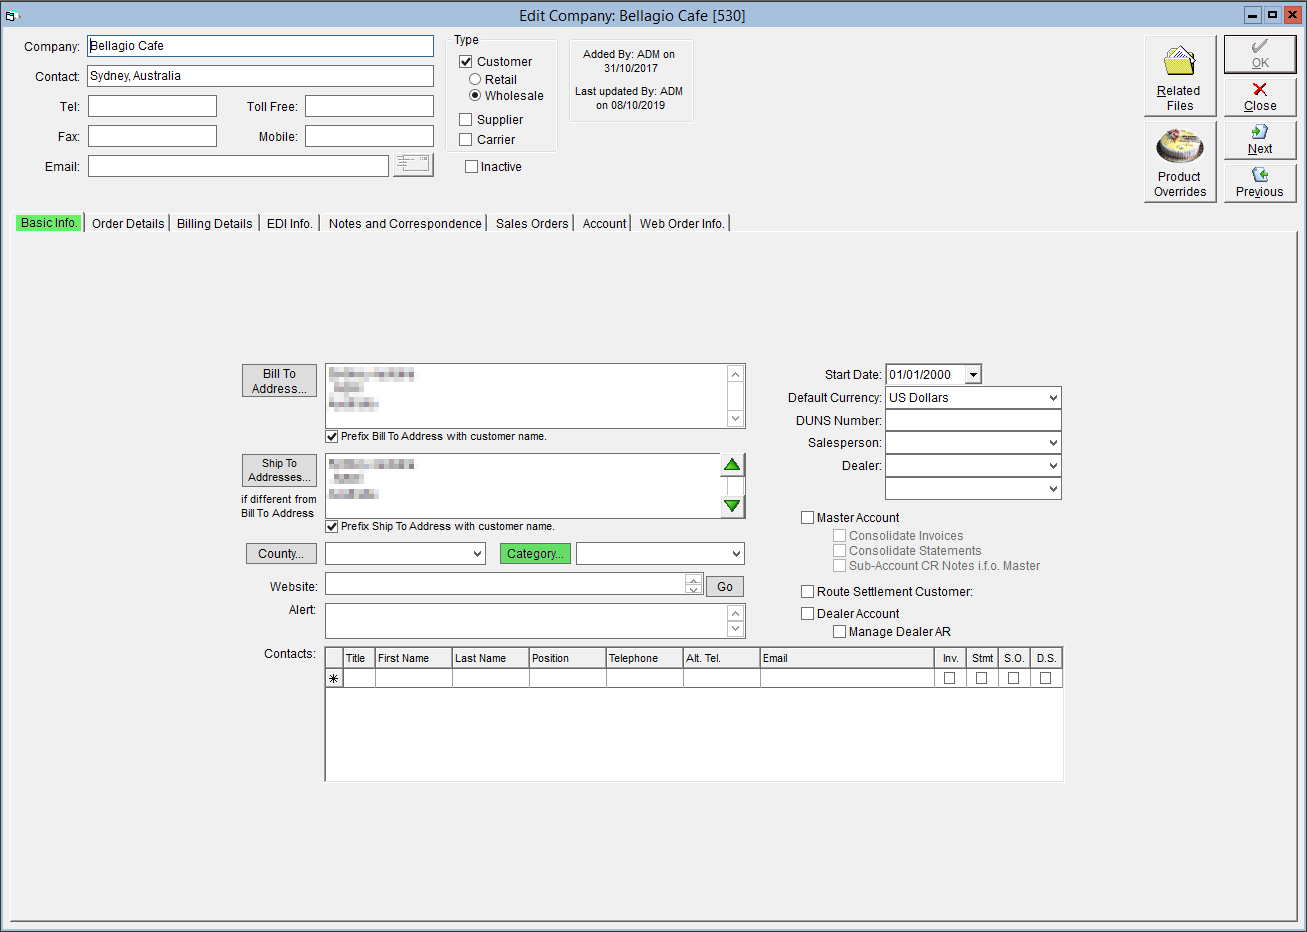
Task: Enable the Supplier checkbox
Action: (x=466, y=120)
